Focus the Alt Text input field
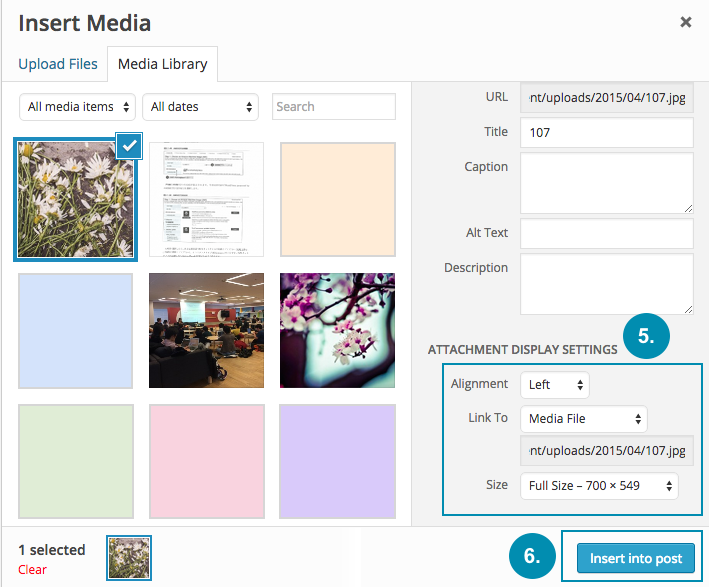 (606, 233)
